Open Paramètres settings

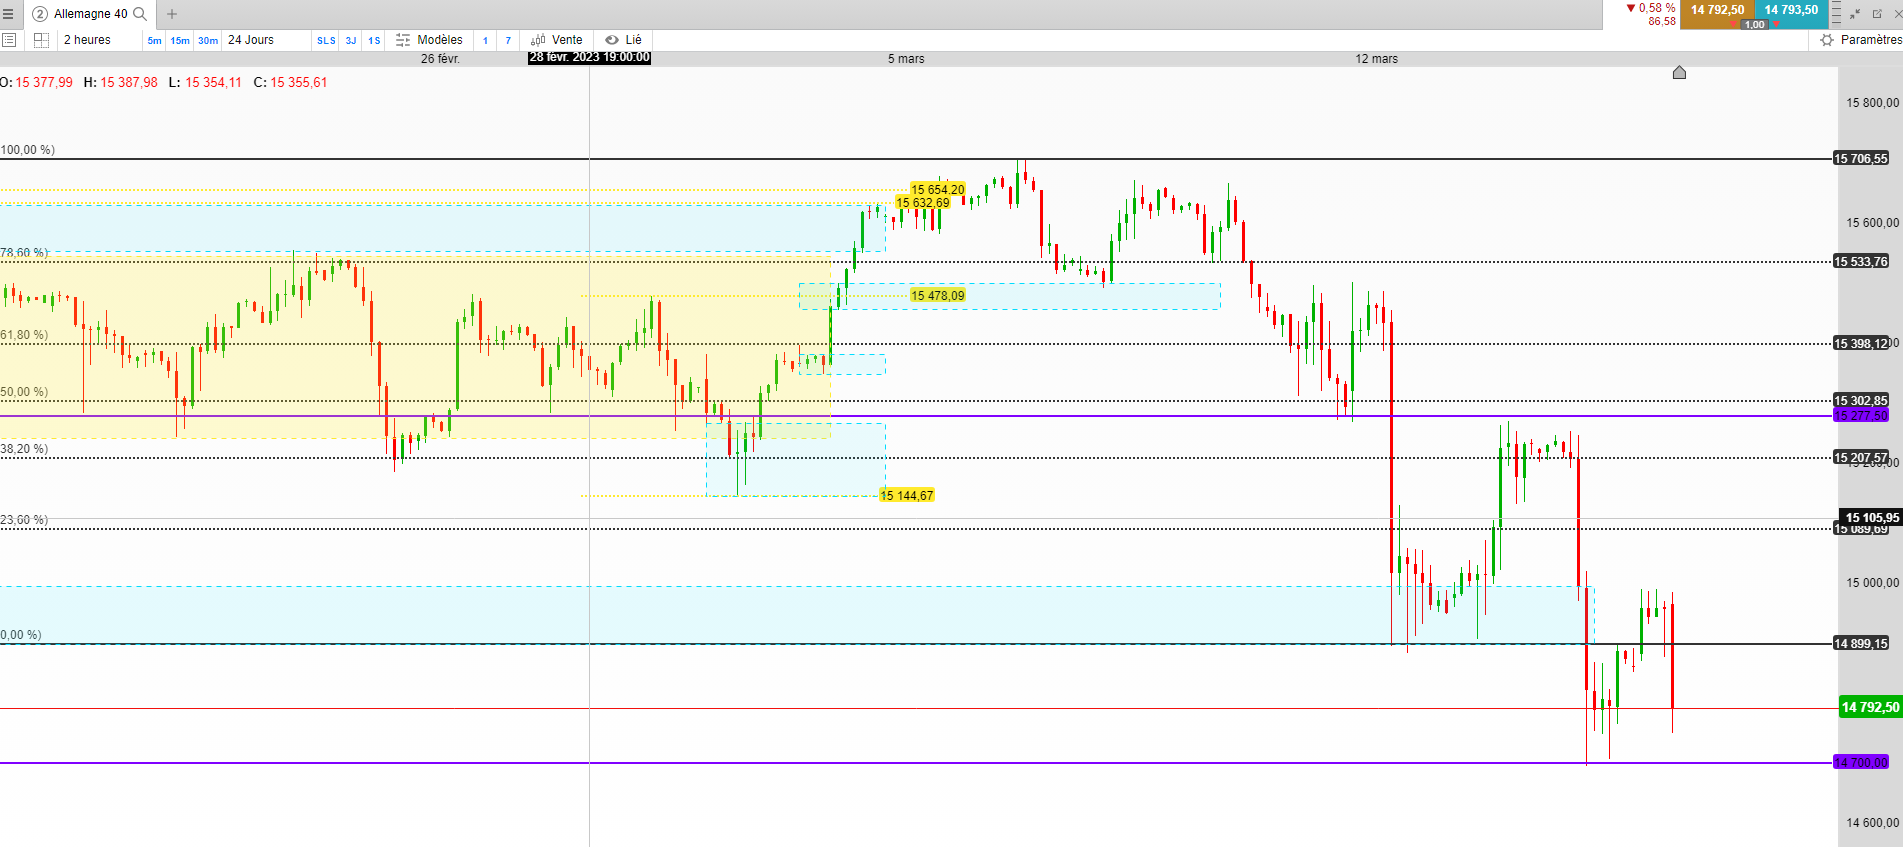pos(1862,40)
